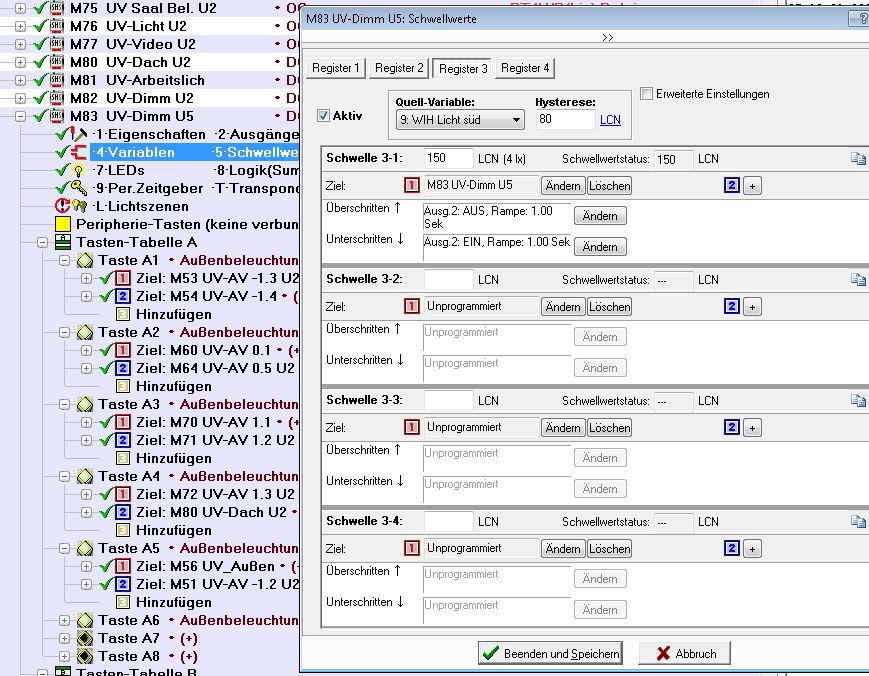Click the red target 1 icon in Schwelle 3-1

point(412,185)
